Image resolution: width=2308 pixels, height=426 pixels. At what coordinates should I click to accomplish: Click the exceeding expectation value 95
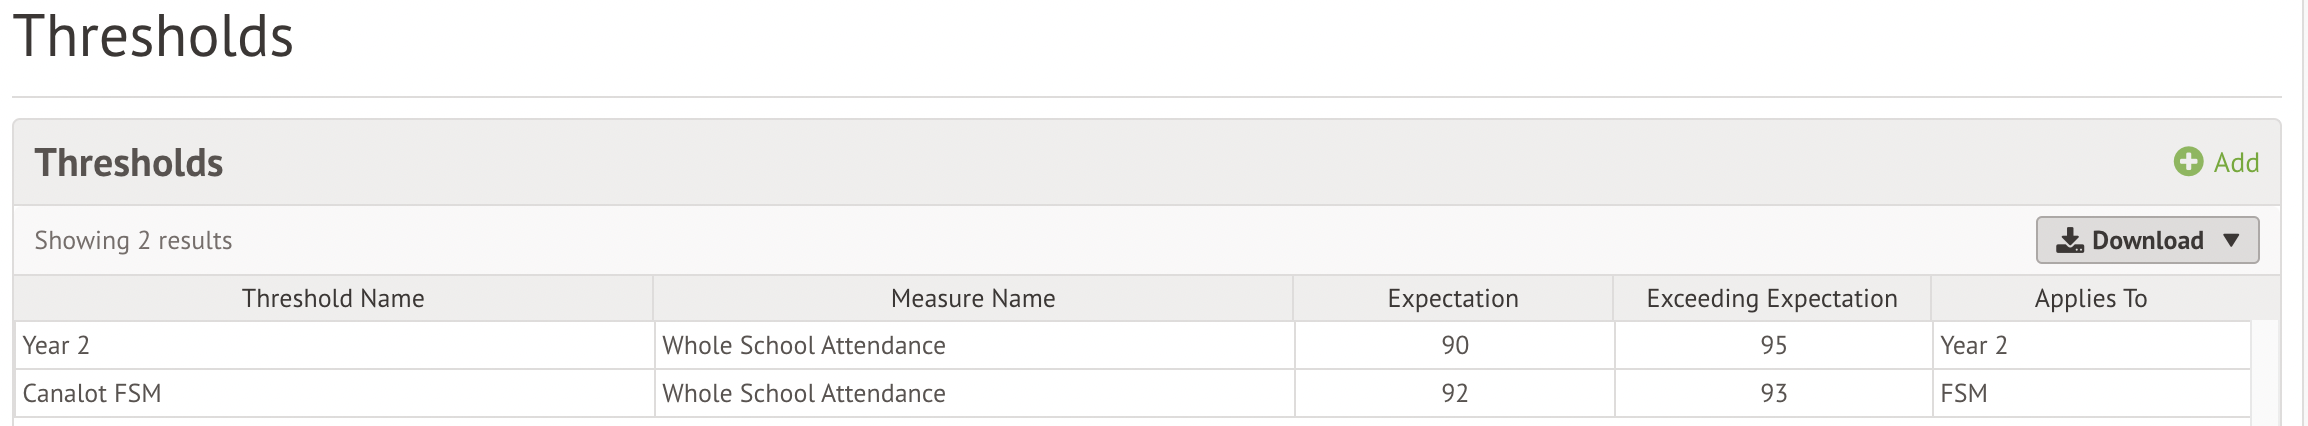point(1774,345)
